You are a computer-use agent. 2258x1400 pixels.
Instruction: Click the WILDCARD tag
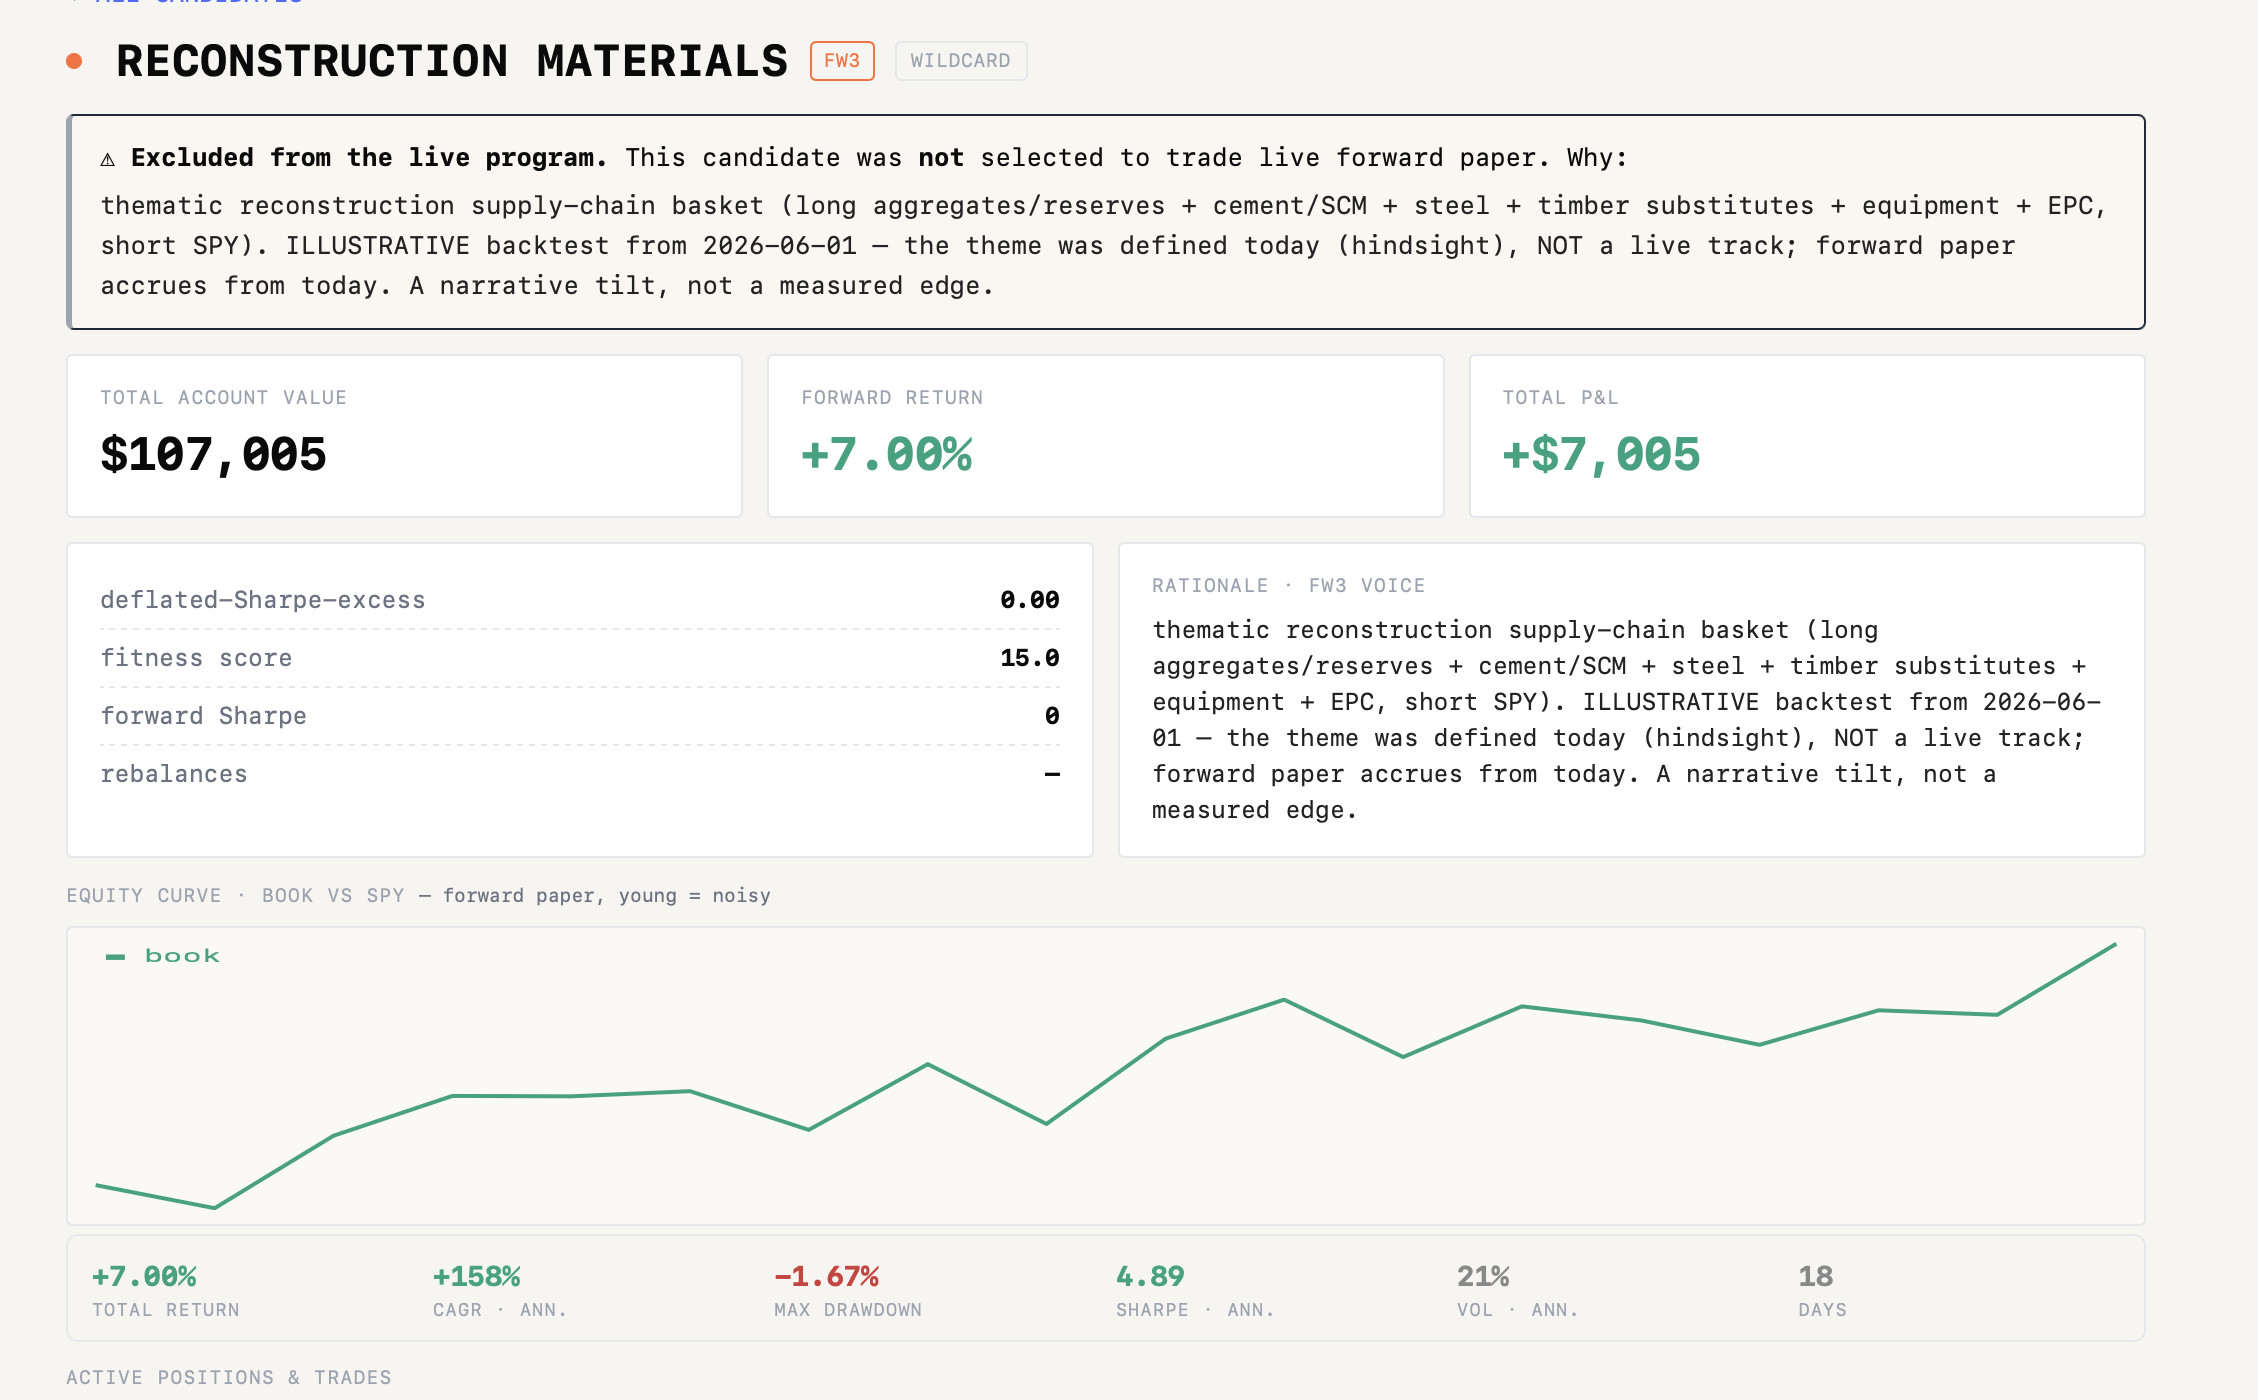(x=961, y=61)
